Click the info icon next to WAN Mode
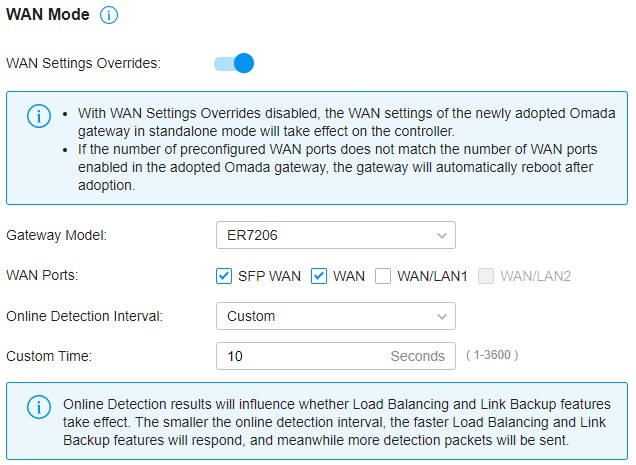The height and width of the screenshot is (465, 636). [109, 15]
